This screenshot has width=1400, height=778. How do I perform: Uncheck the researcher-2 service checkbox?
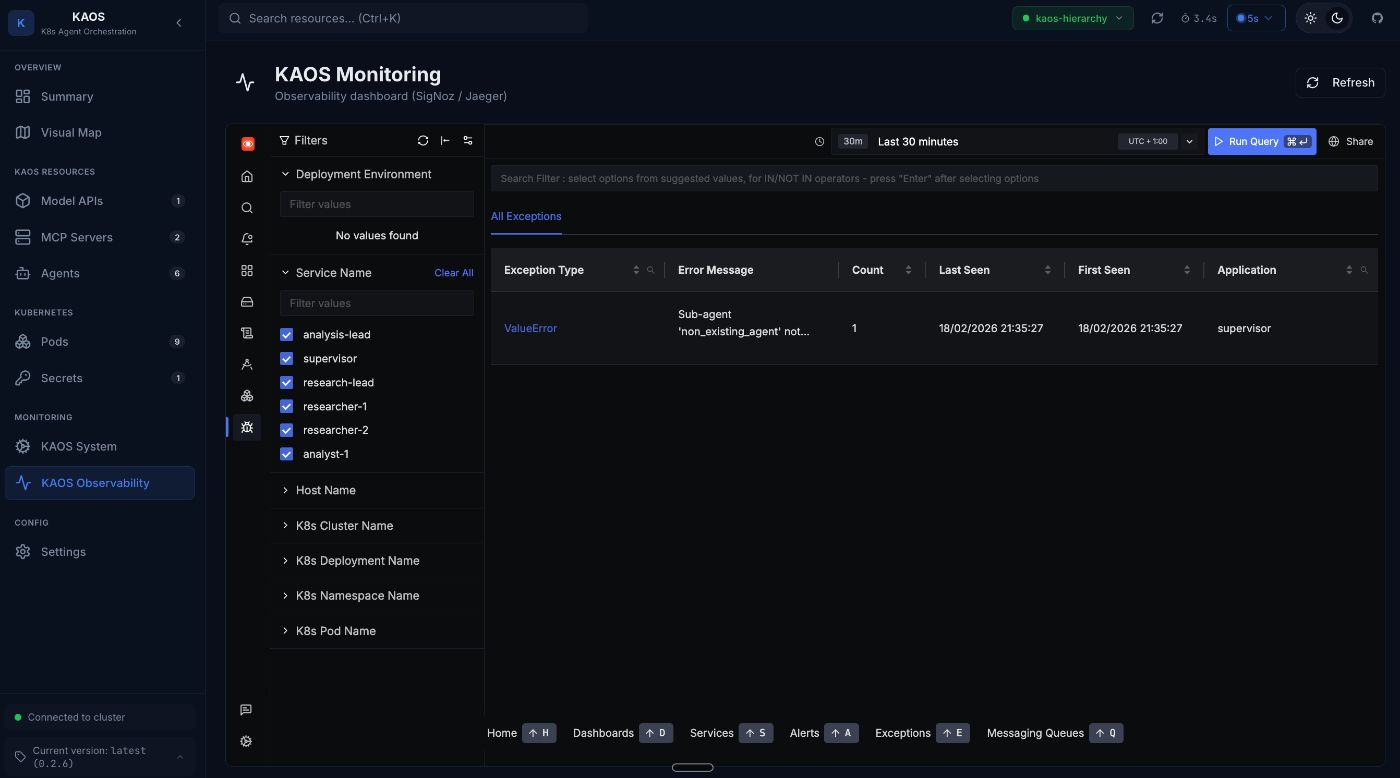click(287, 430)
